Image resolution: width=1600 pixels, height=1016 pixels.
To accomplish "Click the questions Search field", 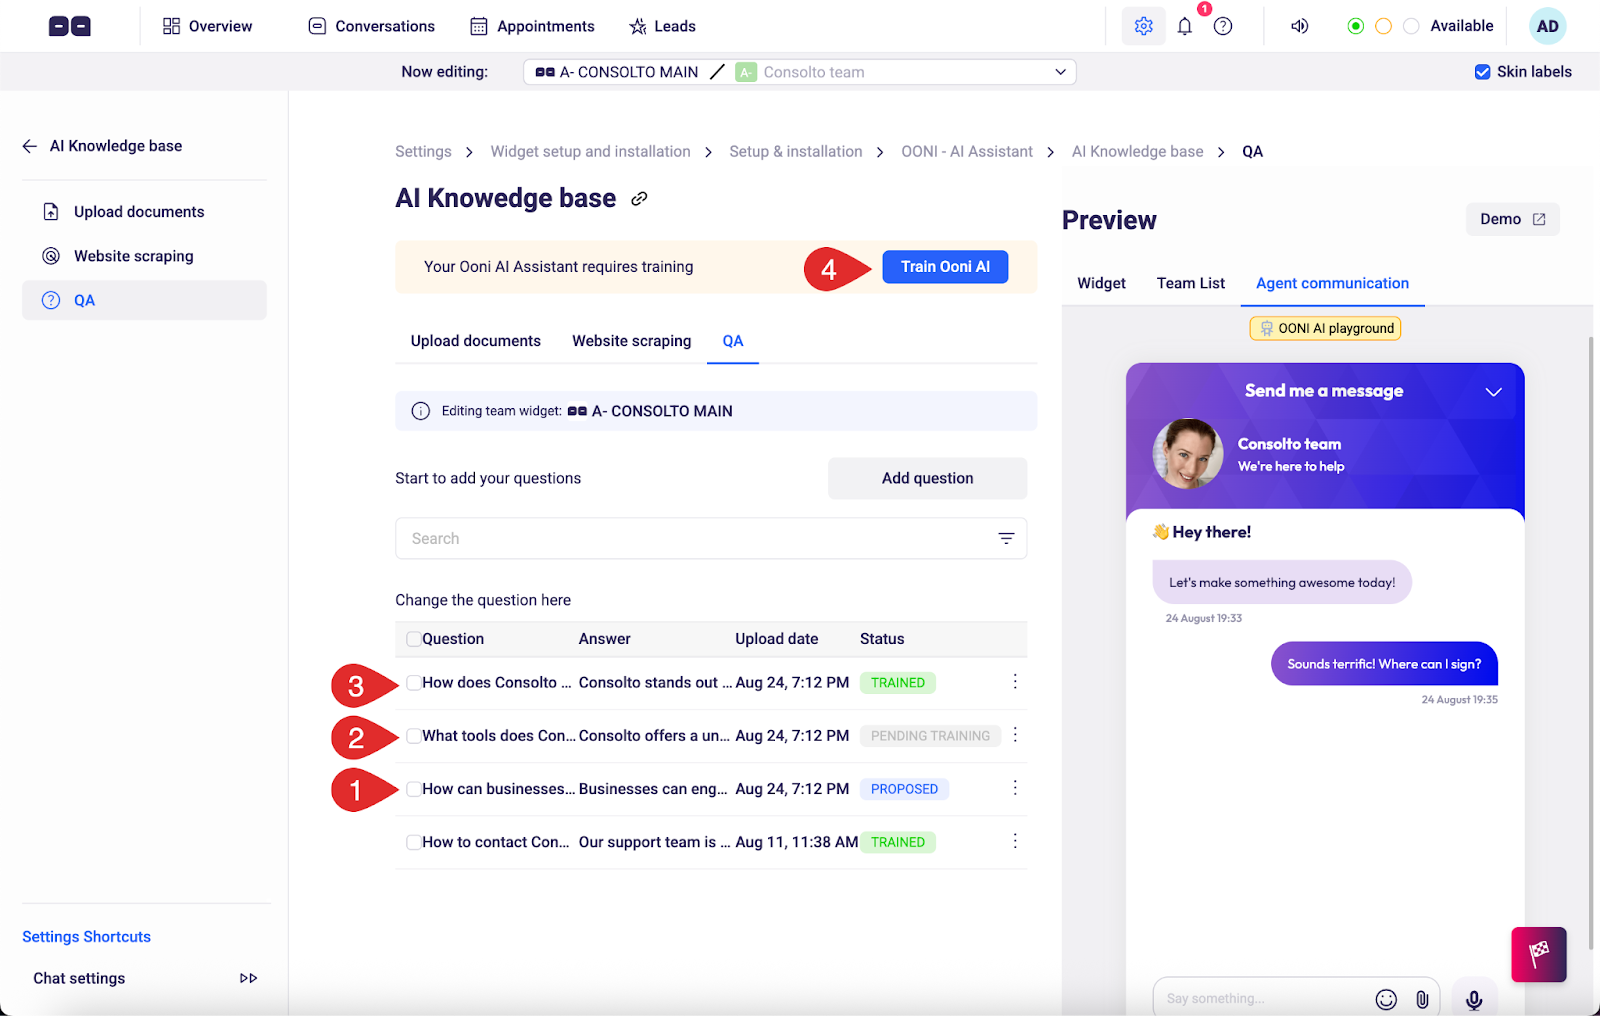I will (x=711, y=538).
